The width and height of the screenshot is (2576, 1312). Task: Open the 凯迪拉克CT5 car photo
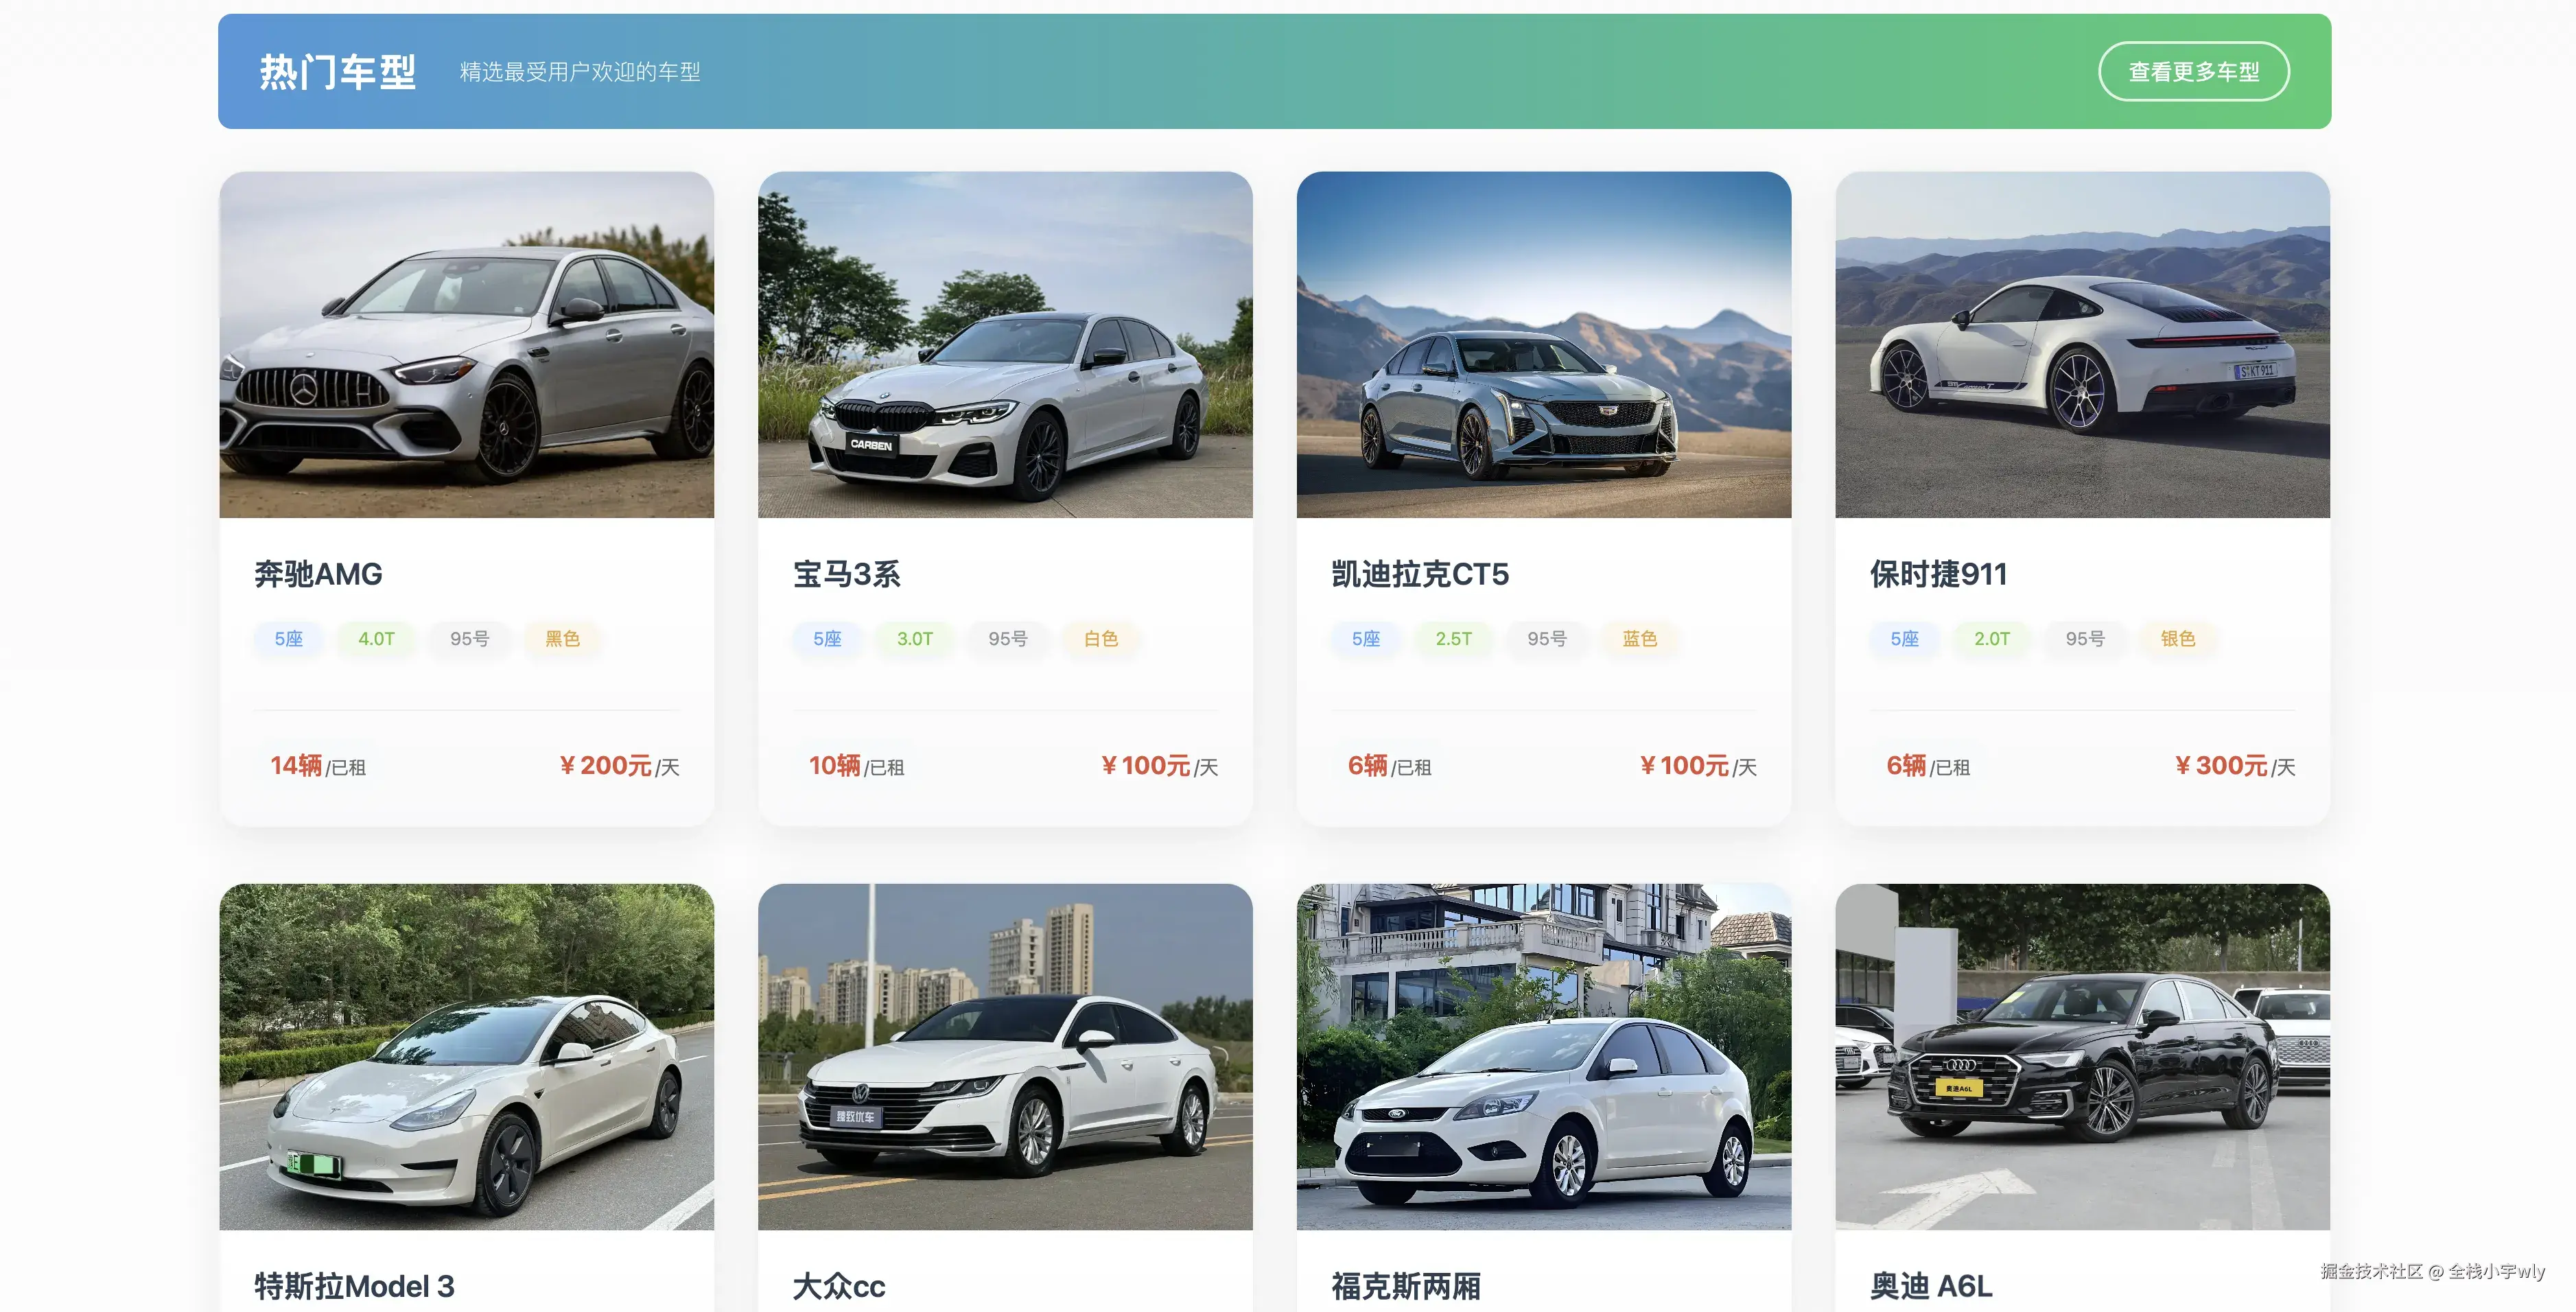click(x=1544, y=344)
